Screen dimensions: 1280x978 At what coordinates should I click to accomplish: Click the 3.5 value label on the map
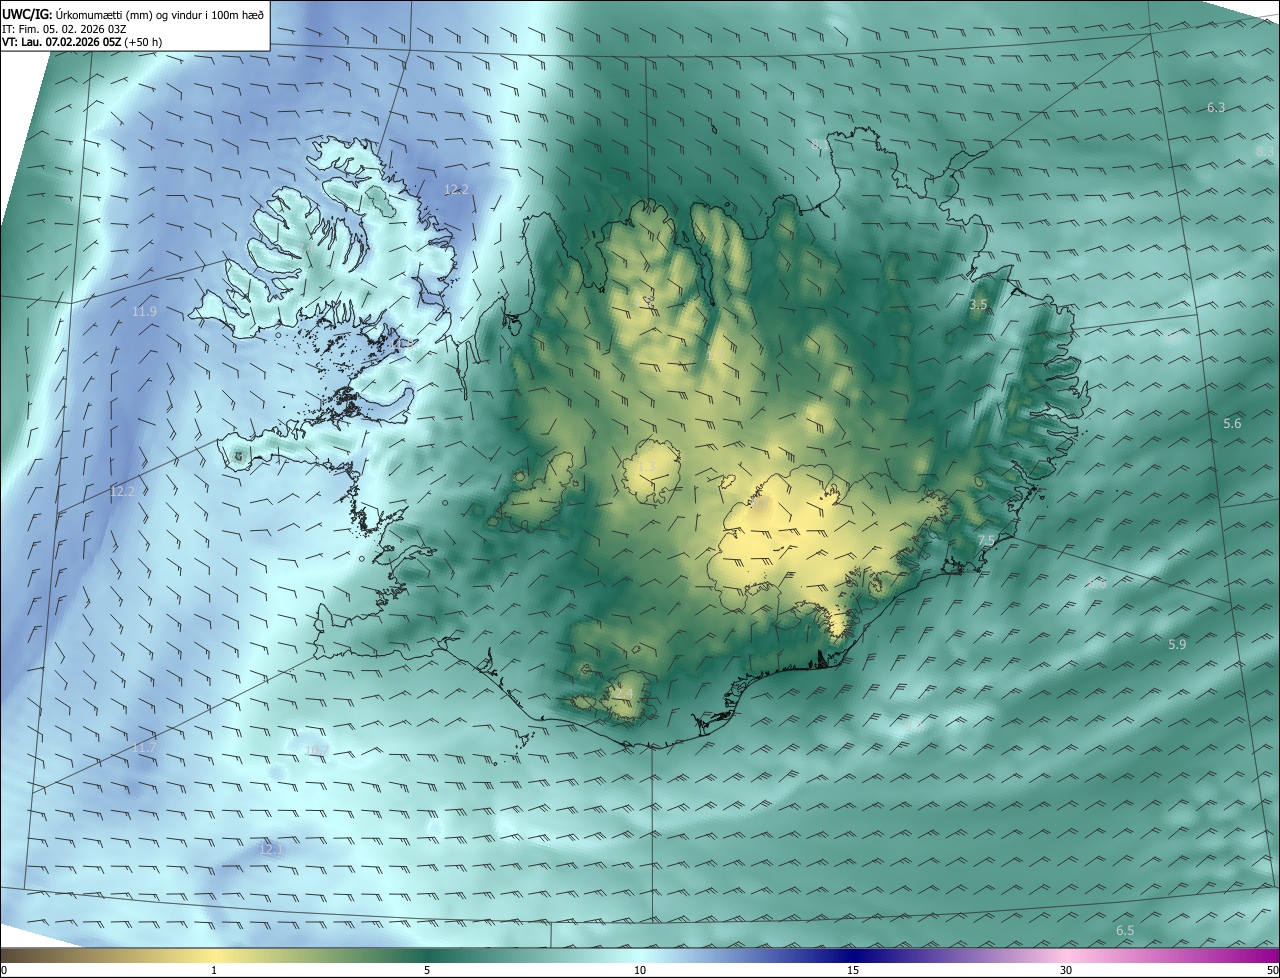point(978,304)
